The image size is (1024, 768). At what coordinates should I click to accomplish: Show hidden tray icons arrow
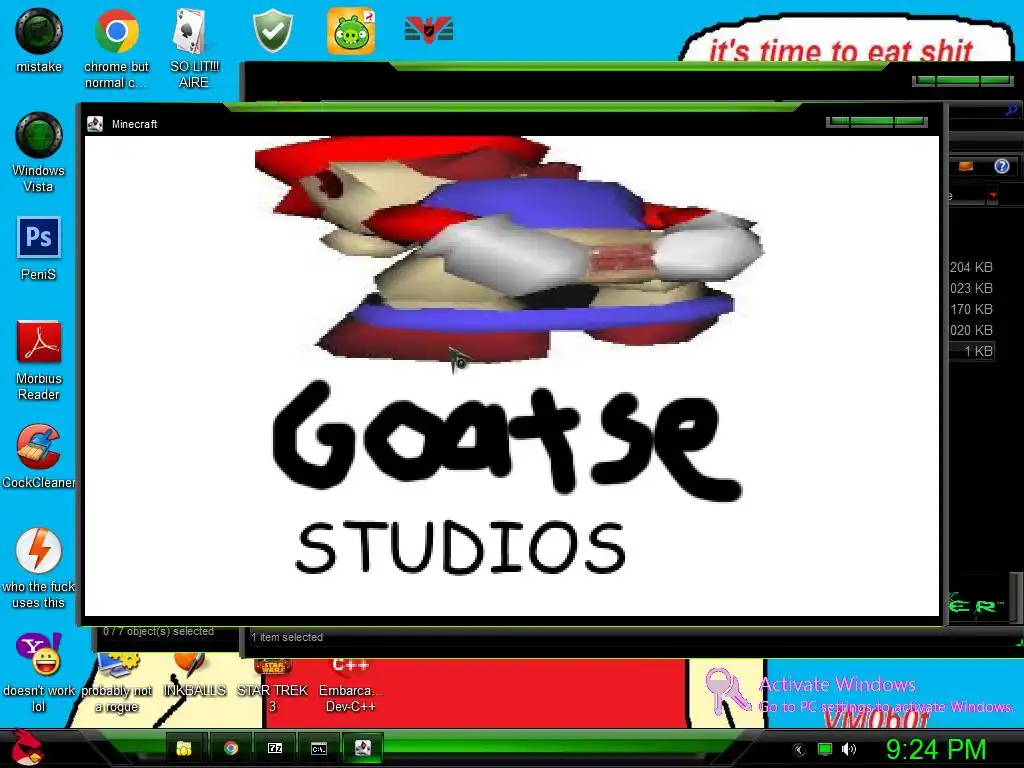click(x=798, y=750)
